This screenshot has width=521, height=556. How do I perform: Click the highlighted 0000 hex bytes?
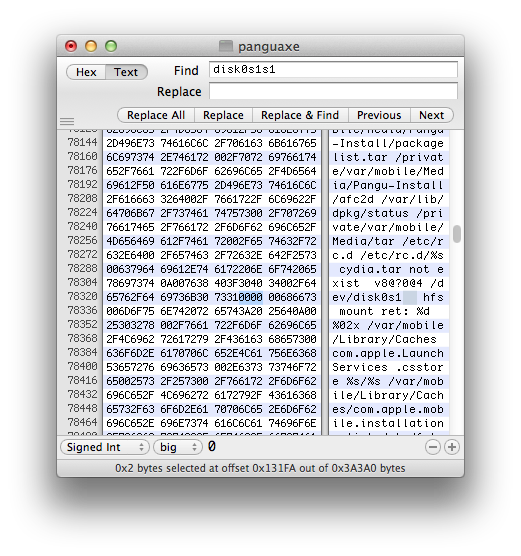pyautogui.click(x=251, y=297)
